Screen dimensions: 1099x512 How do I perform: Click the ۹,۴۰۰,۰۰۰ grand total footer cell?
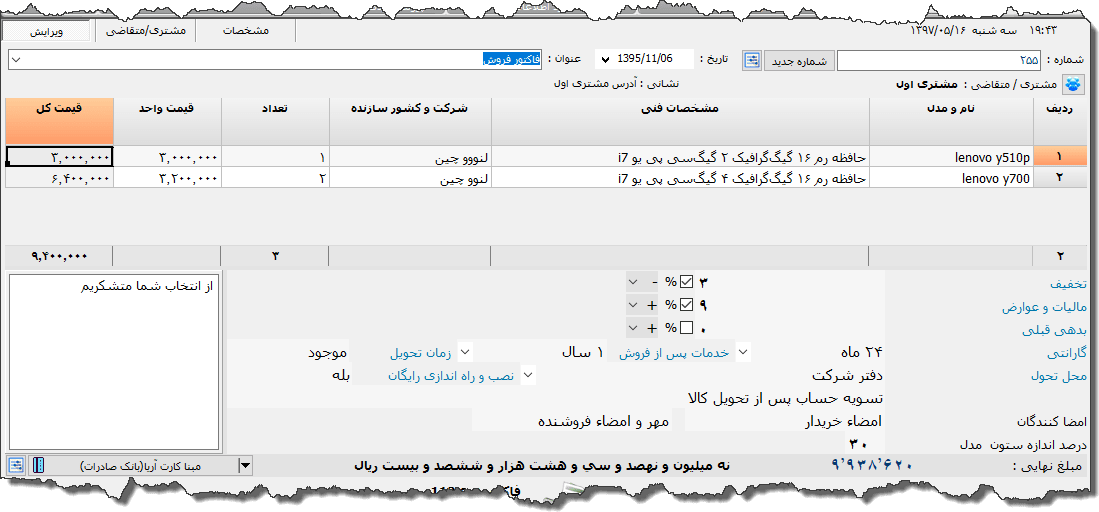point(60,256)
